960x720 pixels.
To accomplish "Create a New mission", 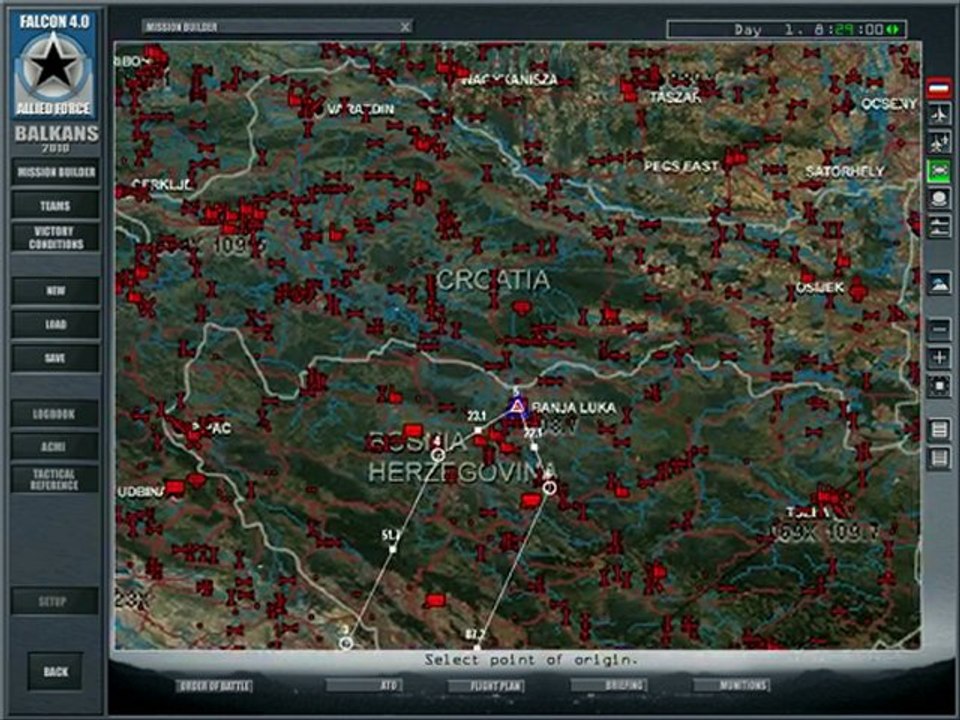I will 55,291.
